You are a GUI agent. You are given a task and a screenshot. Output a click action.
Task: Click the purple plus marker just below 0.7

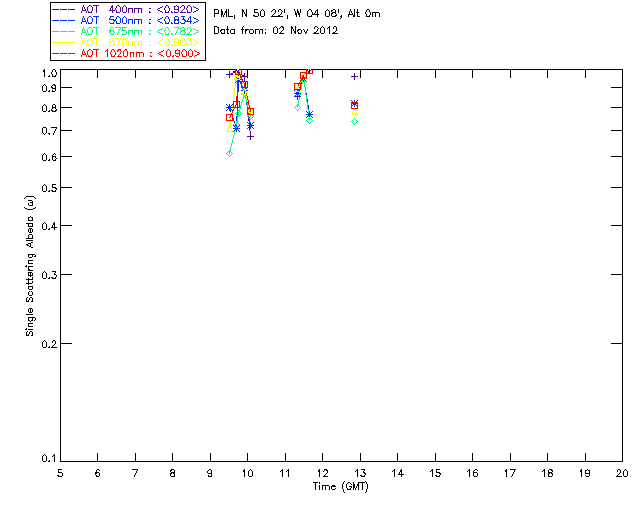(251, 136)
